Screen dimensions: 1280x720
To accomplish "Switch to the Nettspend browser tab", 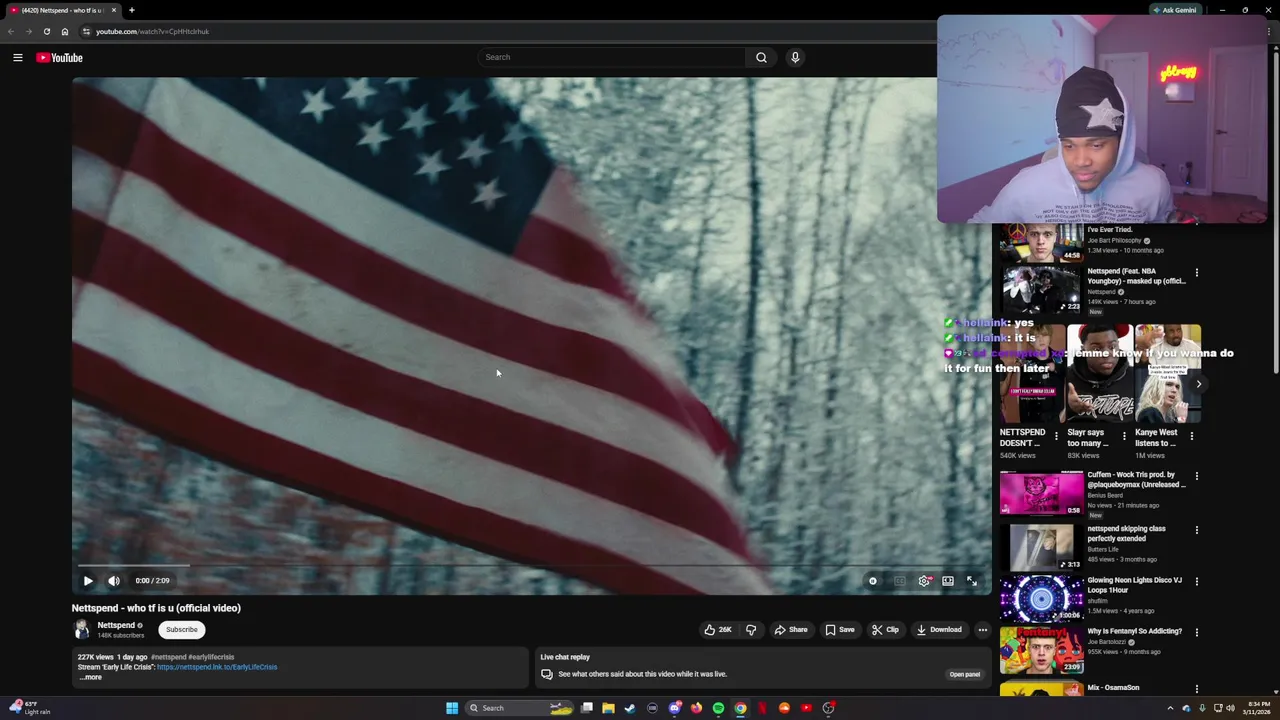I will click(x=62, y=10).
